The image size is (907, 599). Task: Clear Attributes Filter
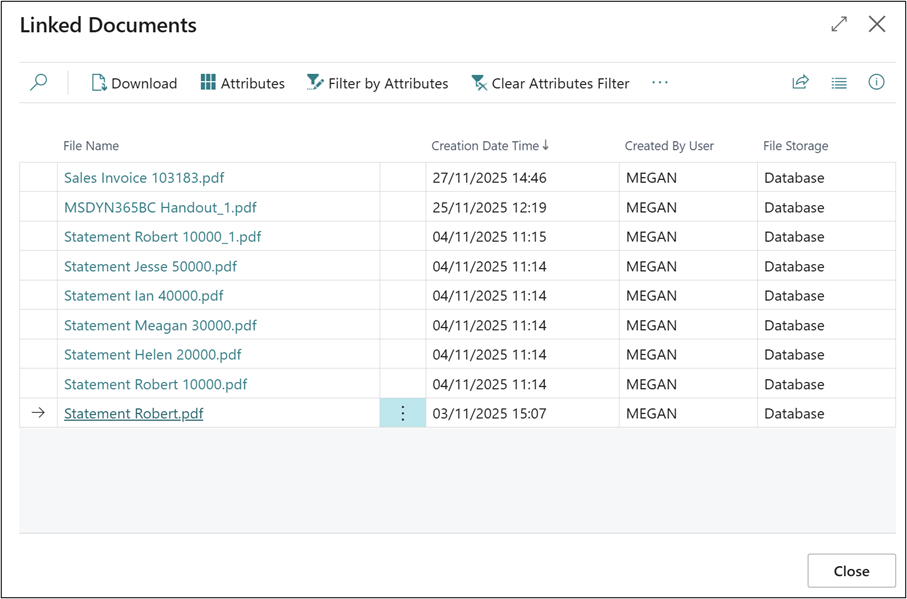pyautogui.click(x=550, y=83)
